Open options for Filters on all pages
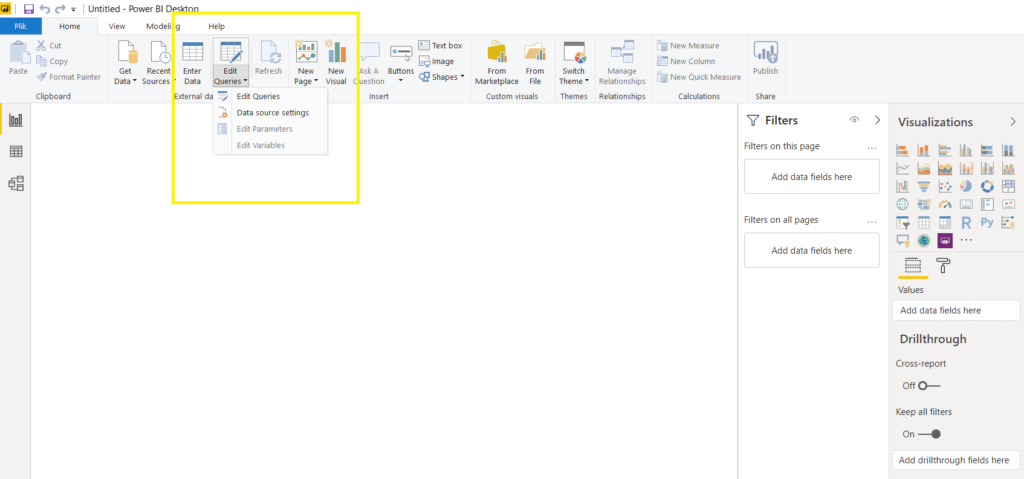This screenshot has height=479, width=1024. [x=871, y=221]
